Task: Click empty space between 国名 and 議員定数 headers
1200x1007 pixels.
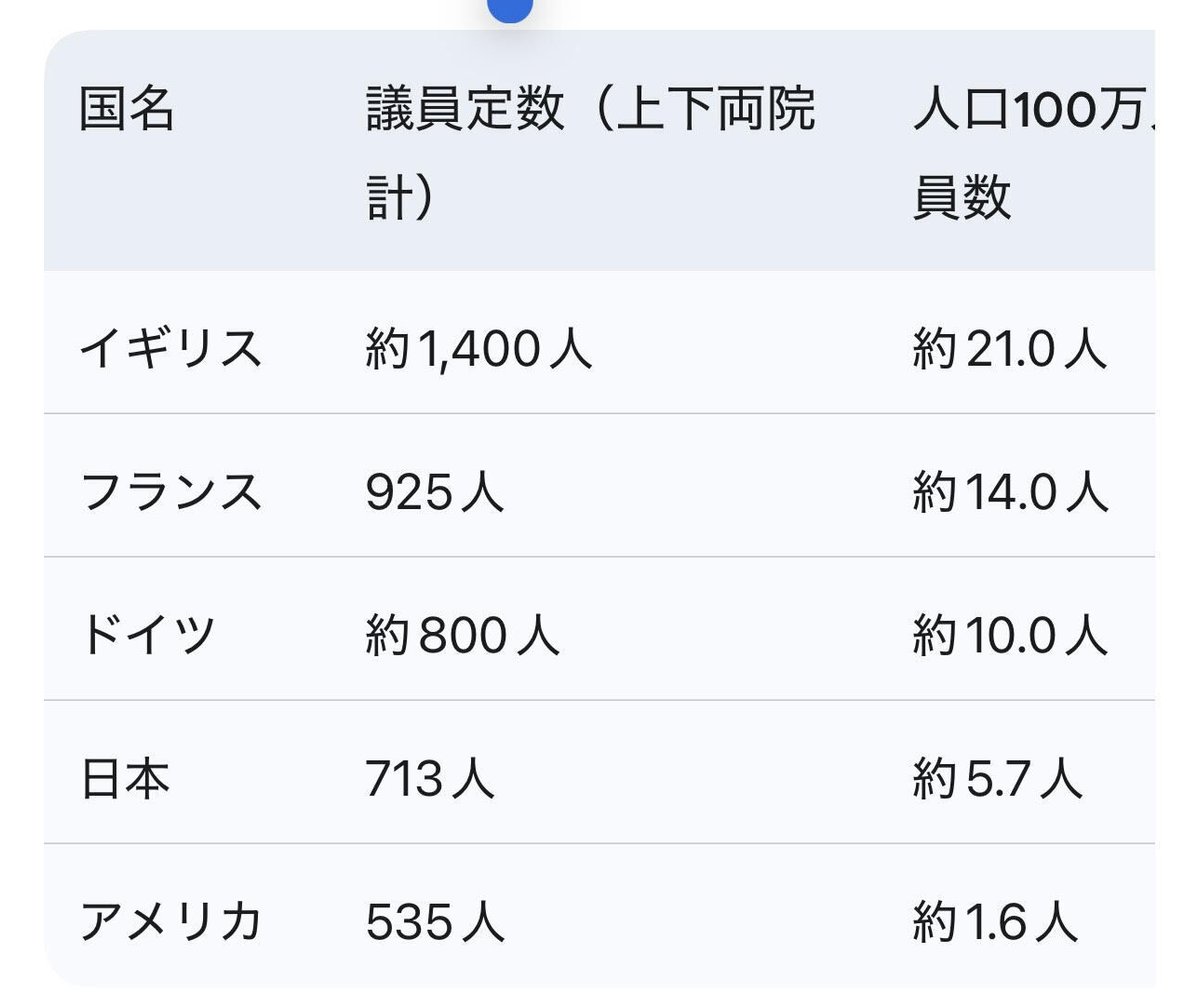Action: coord(270,152)
